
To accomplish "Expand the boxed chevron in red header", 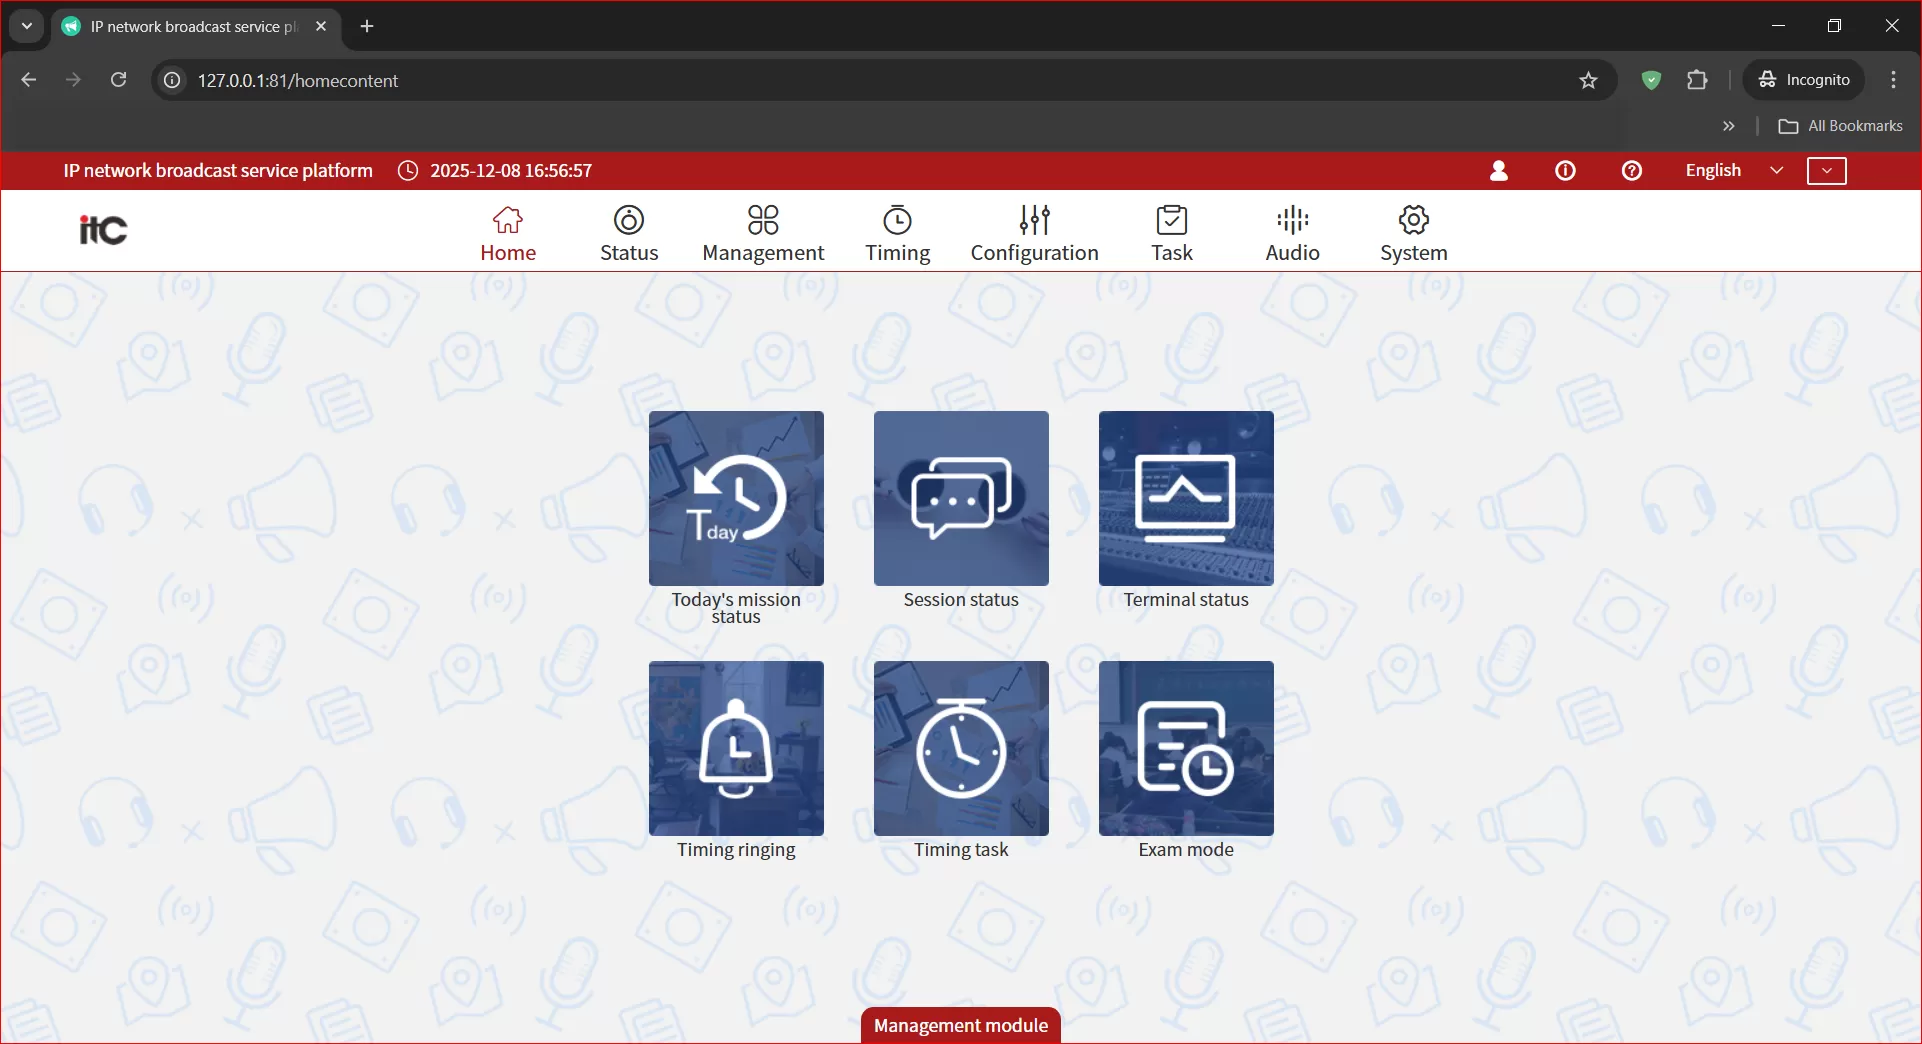I will [1826, 171].
